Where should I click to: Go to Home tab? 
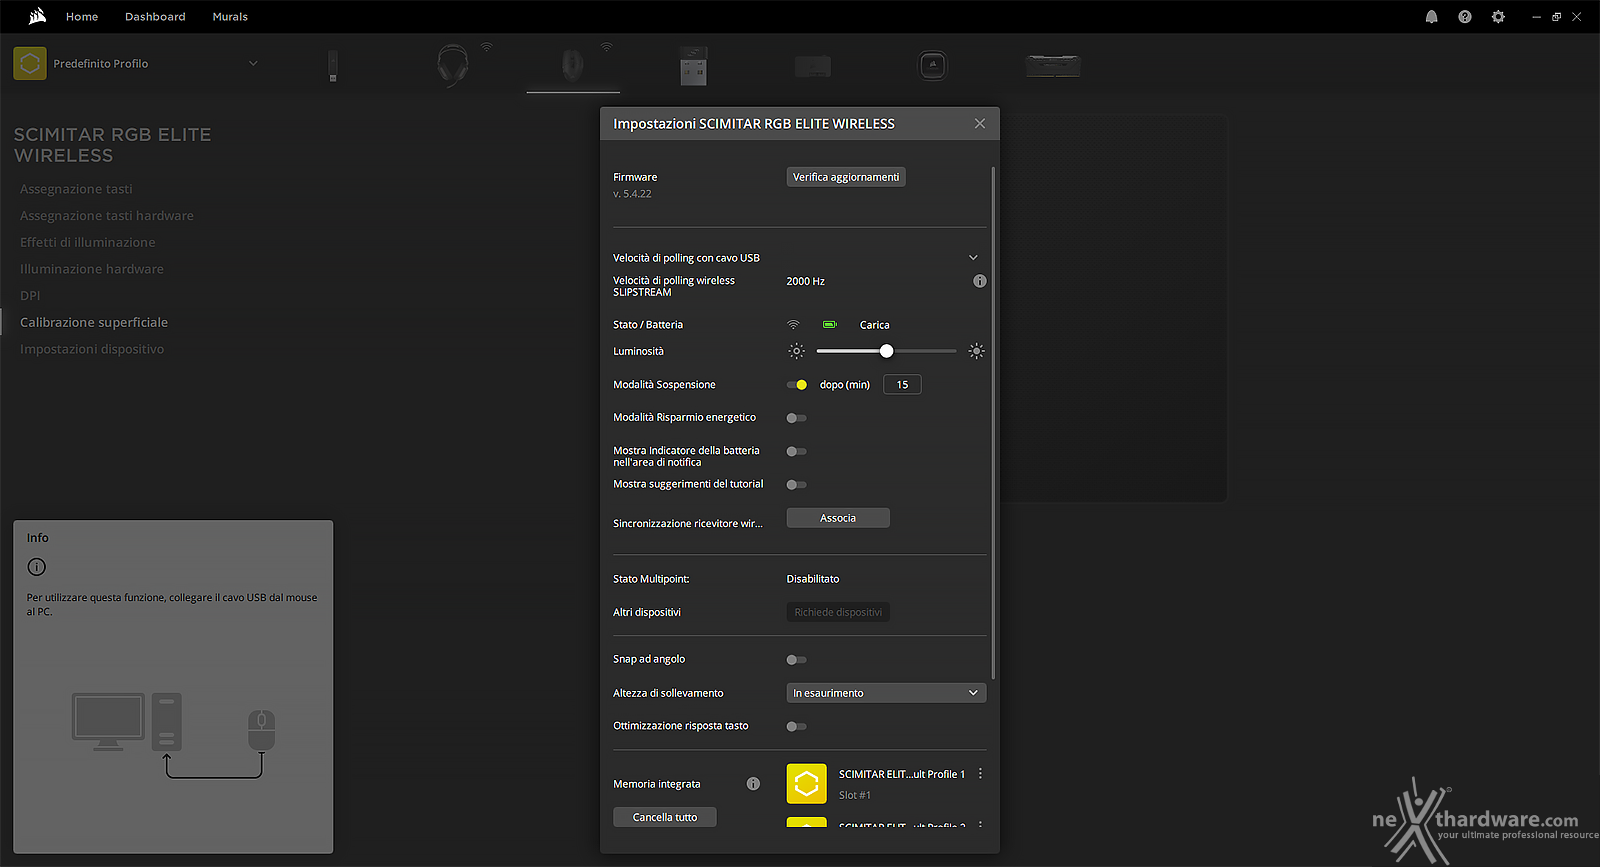click(x=82, y=17)
